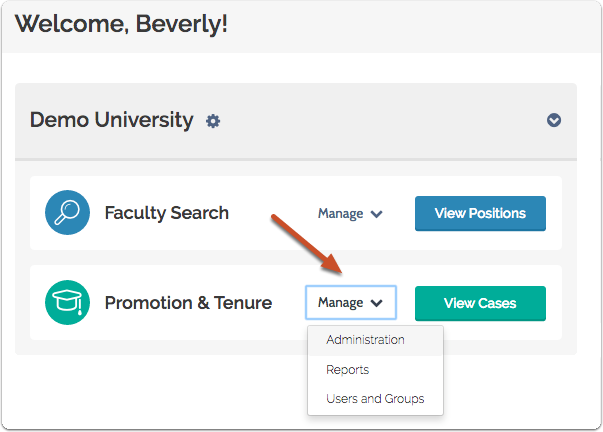The width and height of the screenshot is (603, 432).
Task: Click empty space in Demo University header bar
Action: click(x=380, y=121)
